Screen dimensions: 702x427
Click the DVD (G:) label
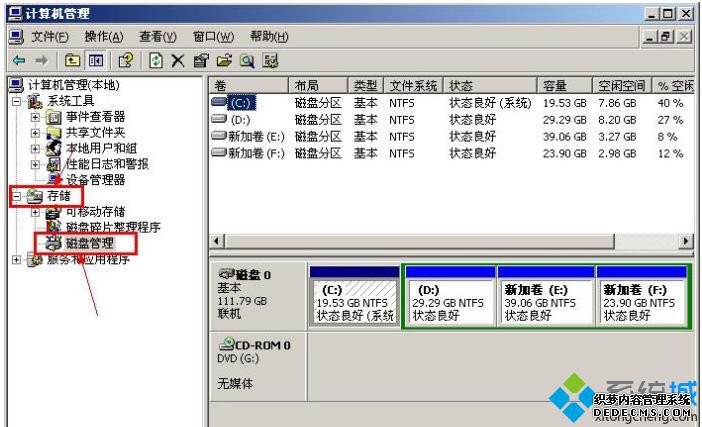238,359
